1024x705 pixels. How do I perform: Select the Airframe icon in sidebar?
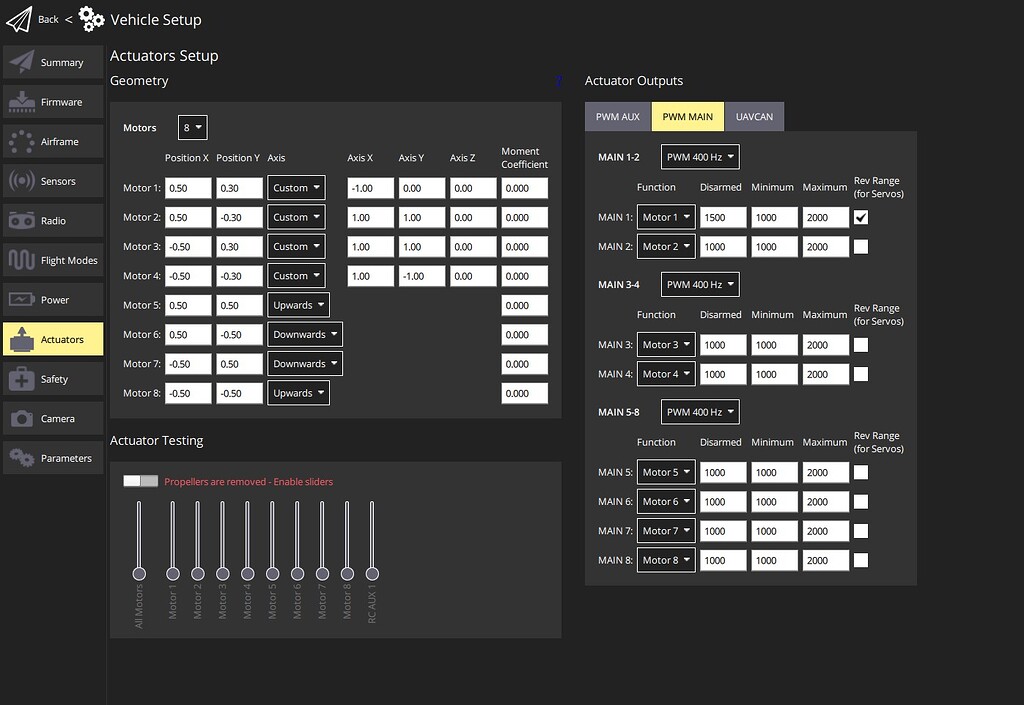coord(22,141)
